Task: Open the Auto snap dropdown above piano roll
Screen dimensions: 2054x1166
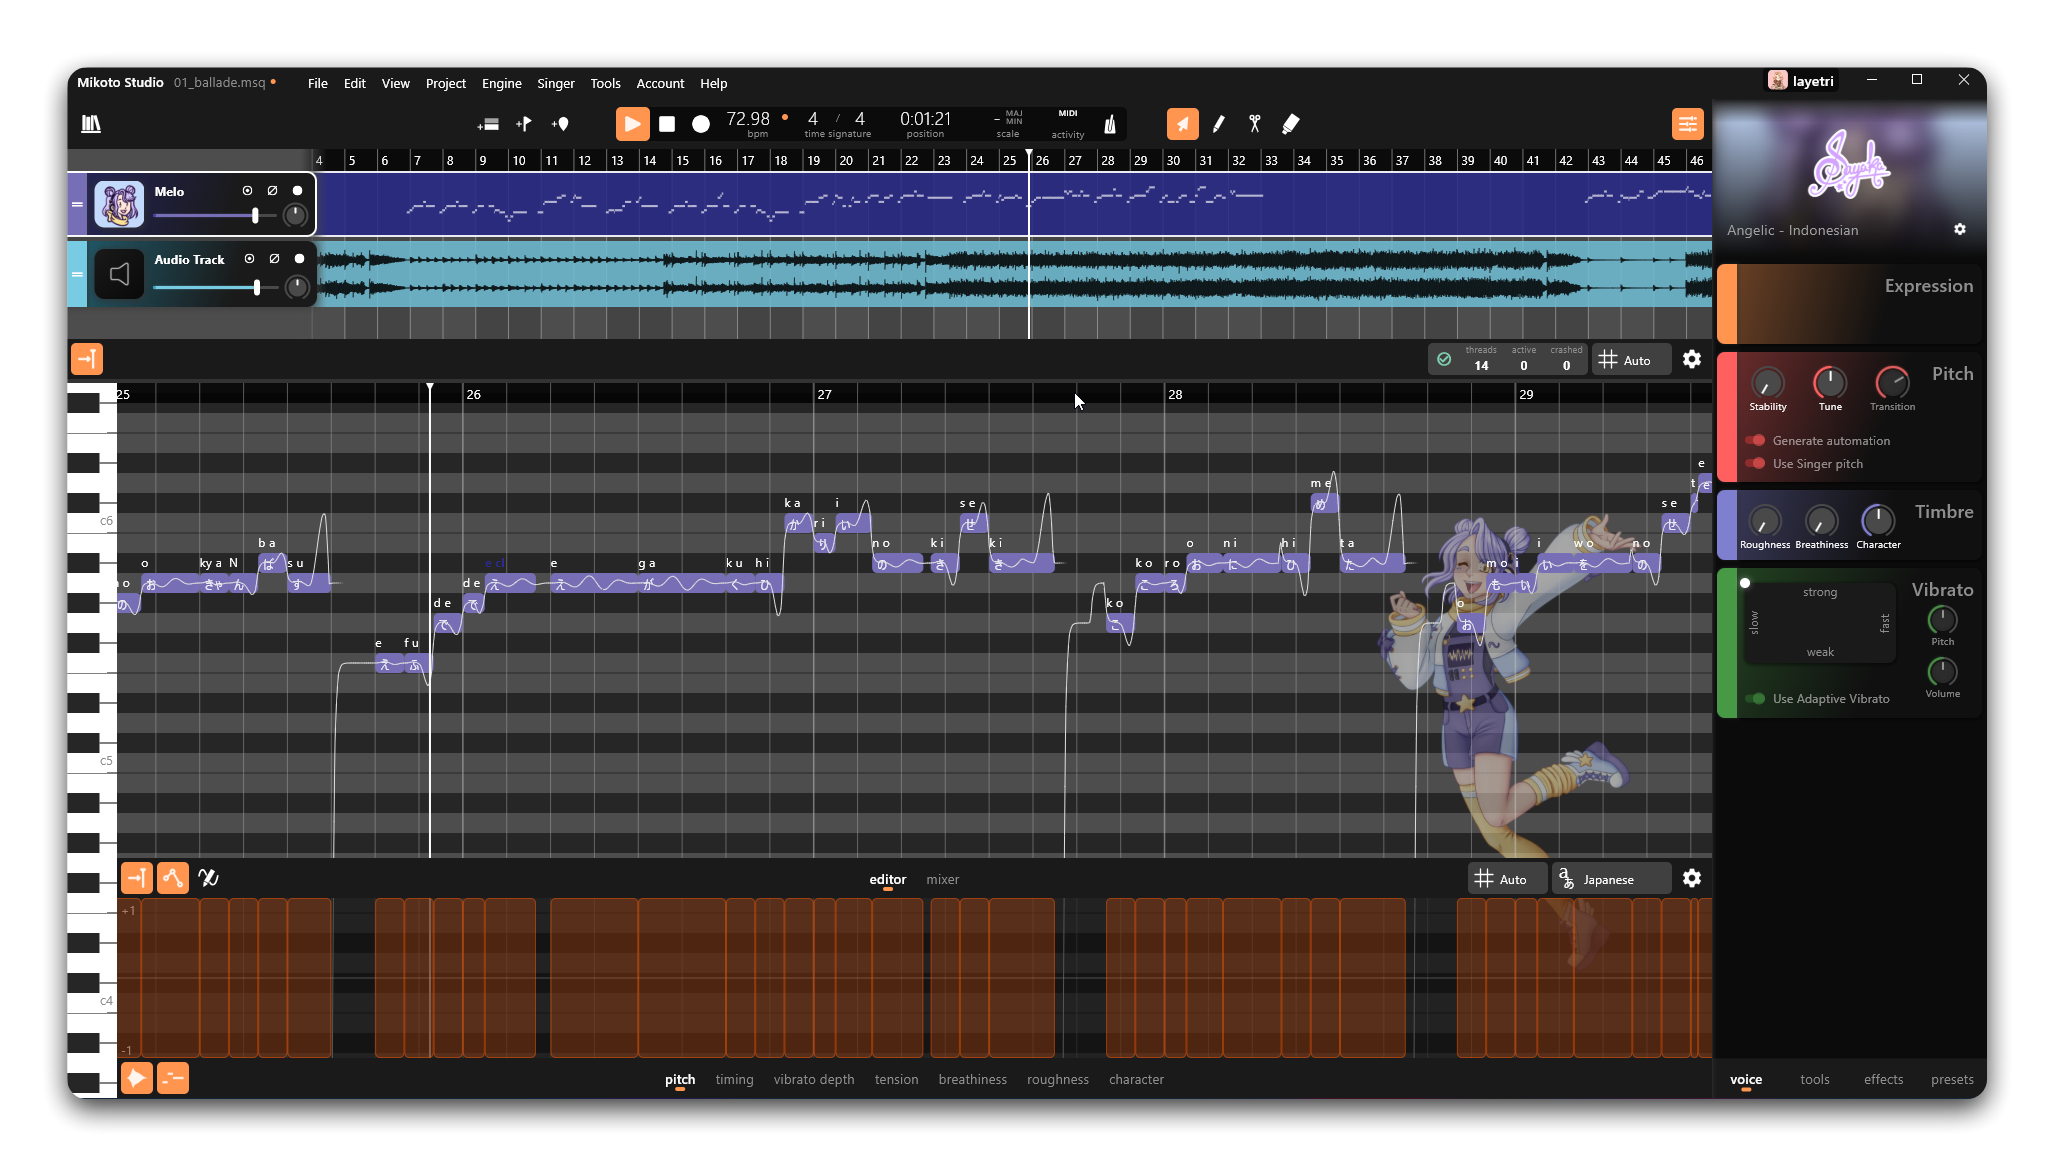Action: coord(1630,359)
